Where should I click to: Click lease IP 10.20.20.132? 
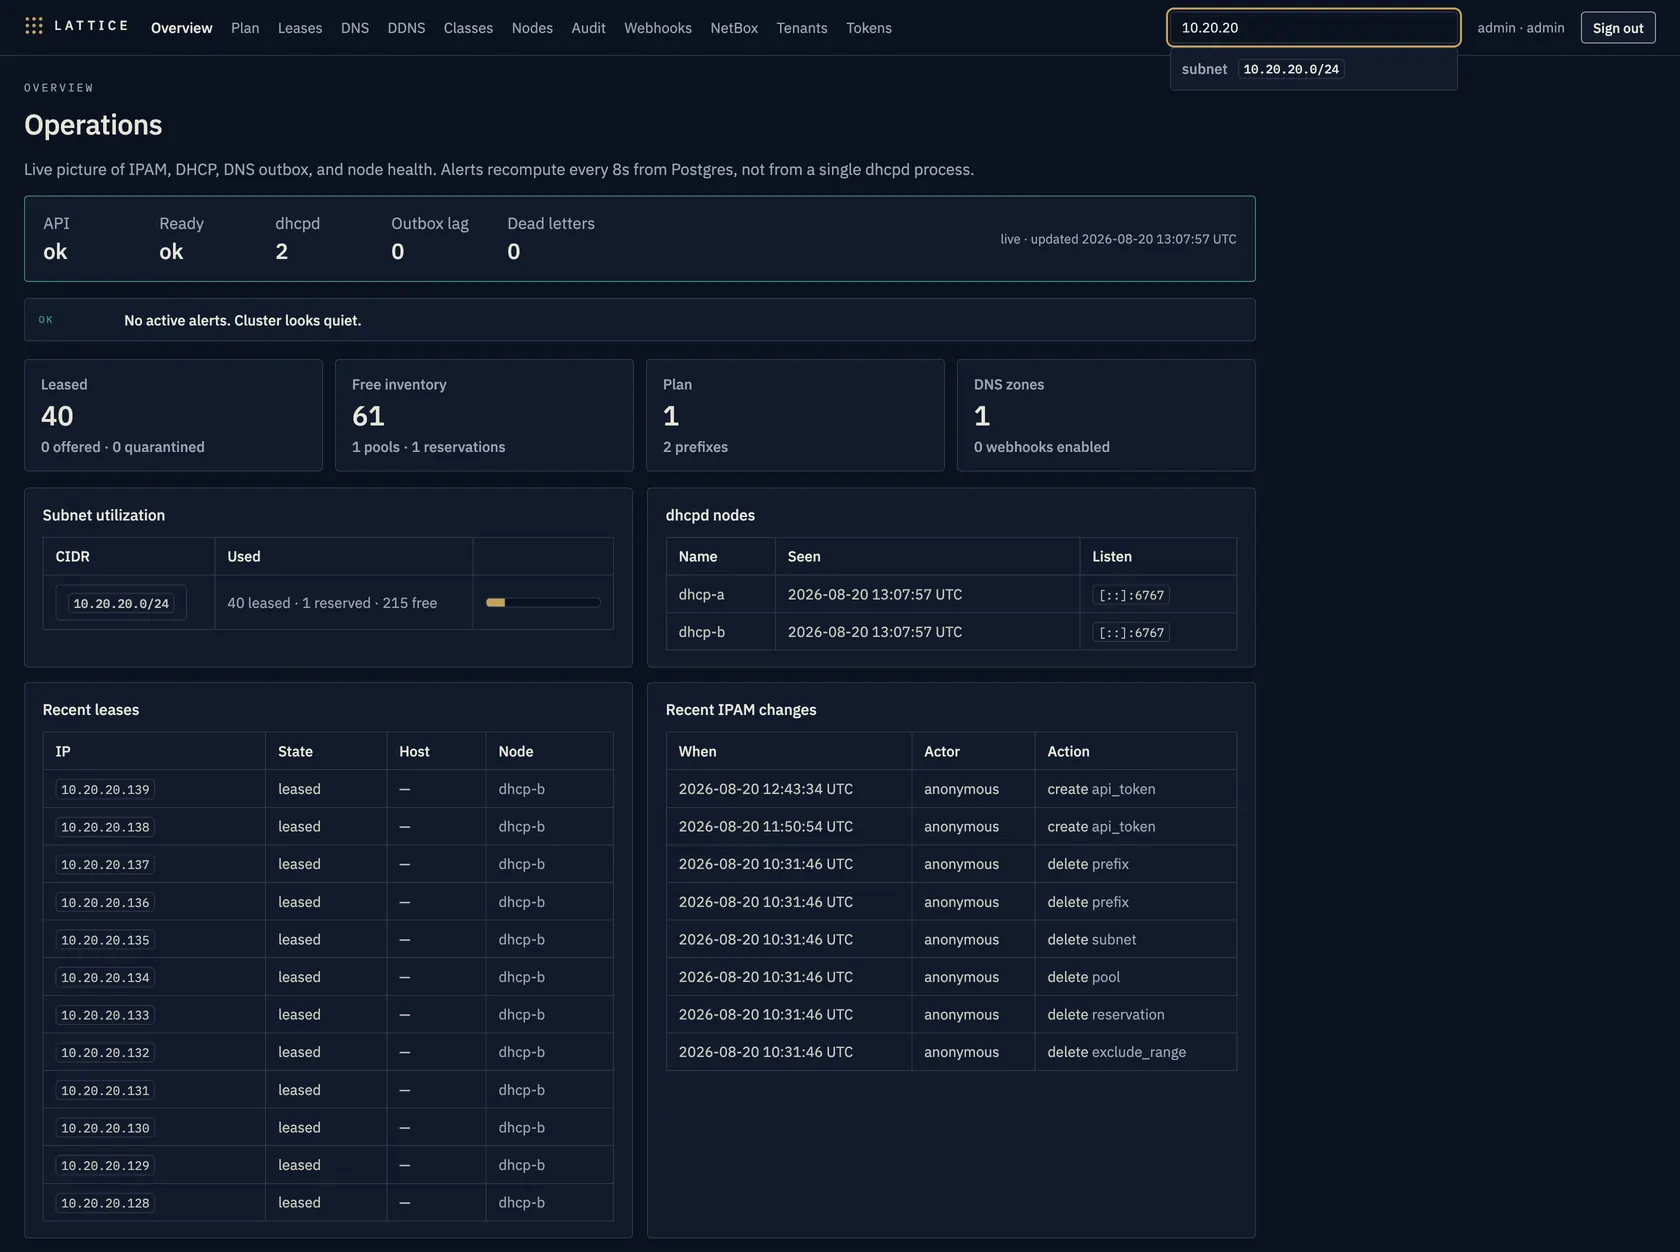tap(105, 1053)
